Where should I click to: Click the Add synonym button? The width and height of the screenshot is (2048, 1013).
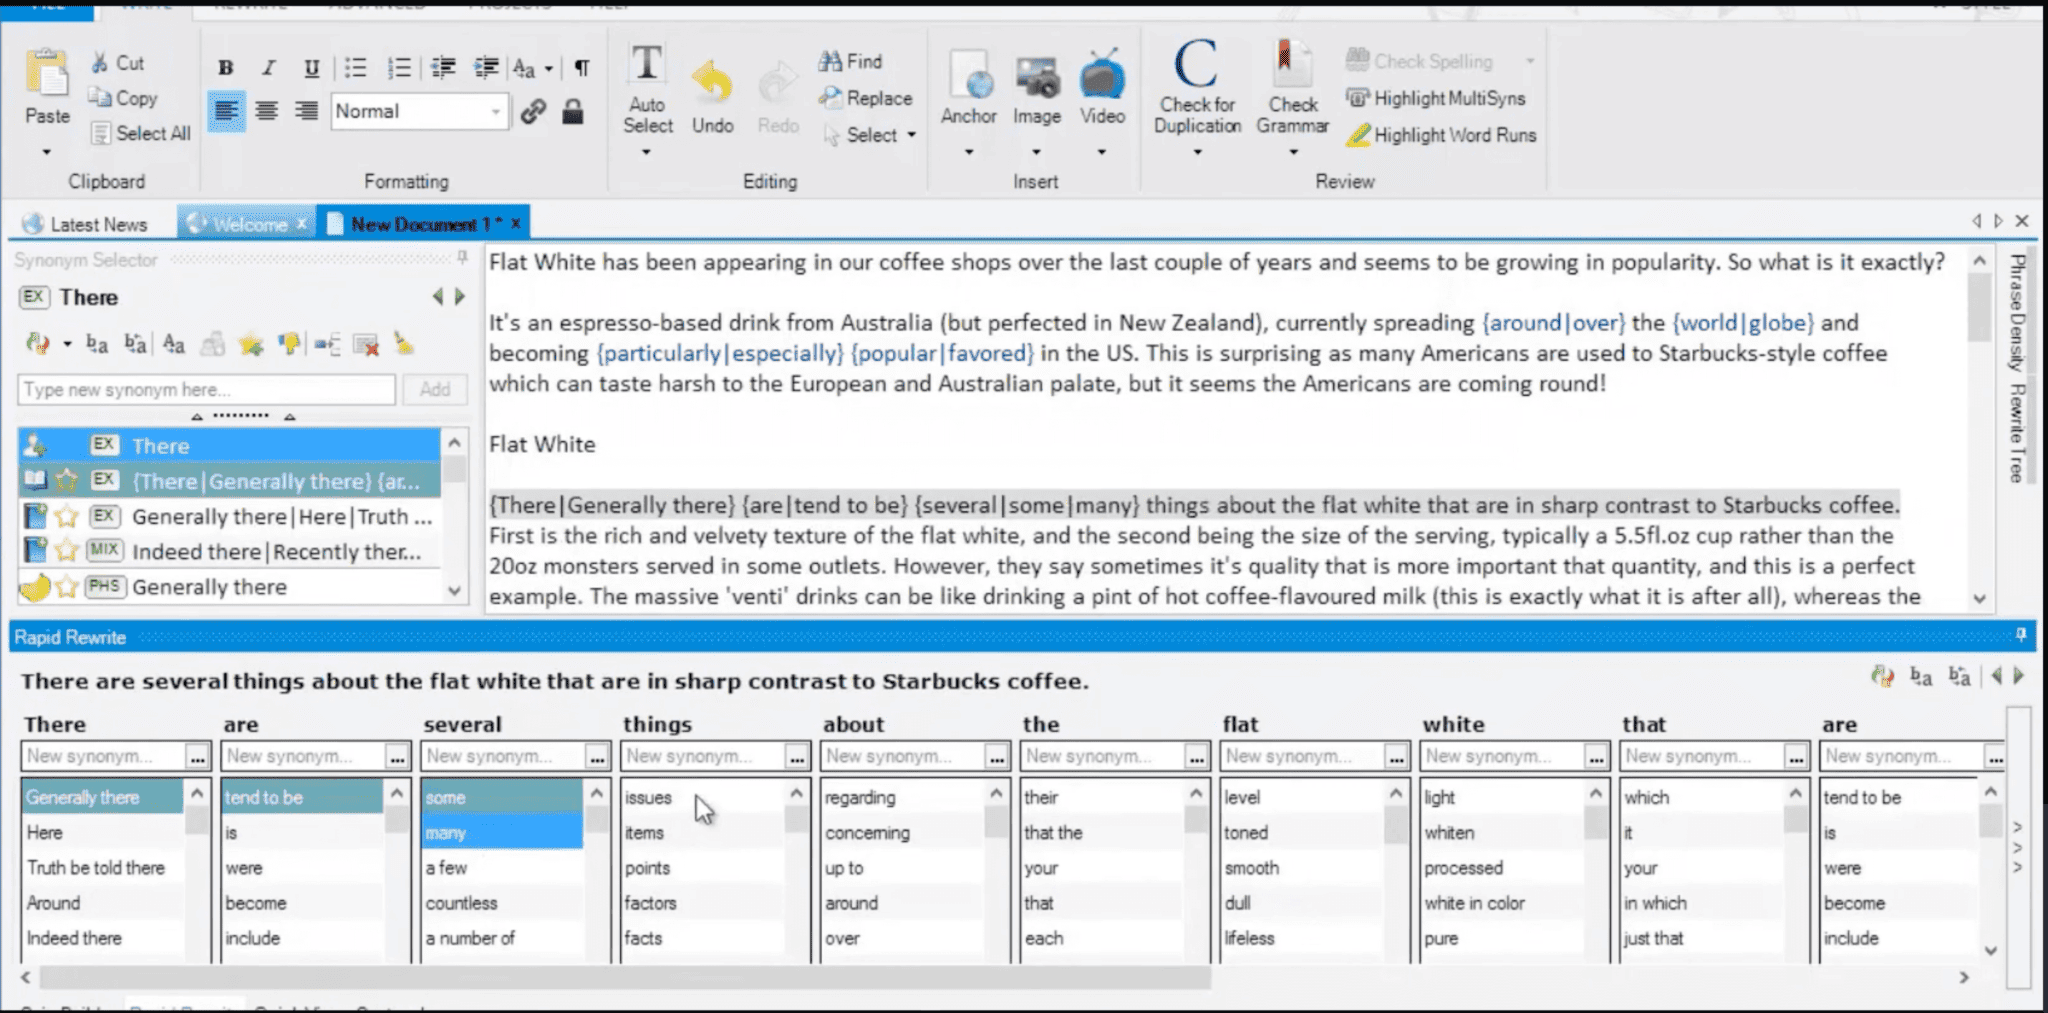435,389
